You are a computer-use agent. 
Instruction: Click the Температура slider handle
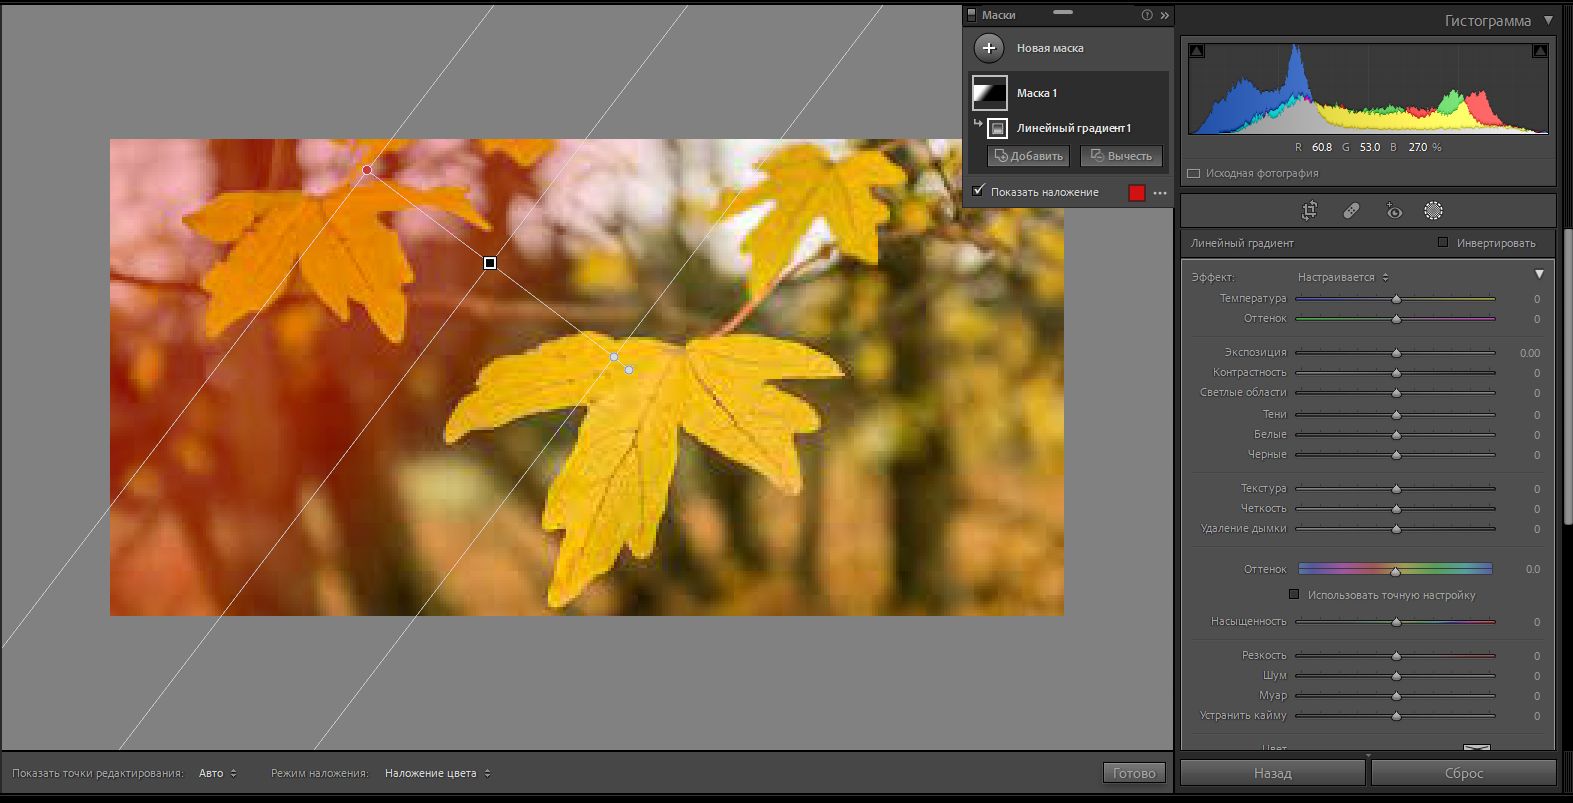[1396, 299]
